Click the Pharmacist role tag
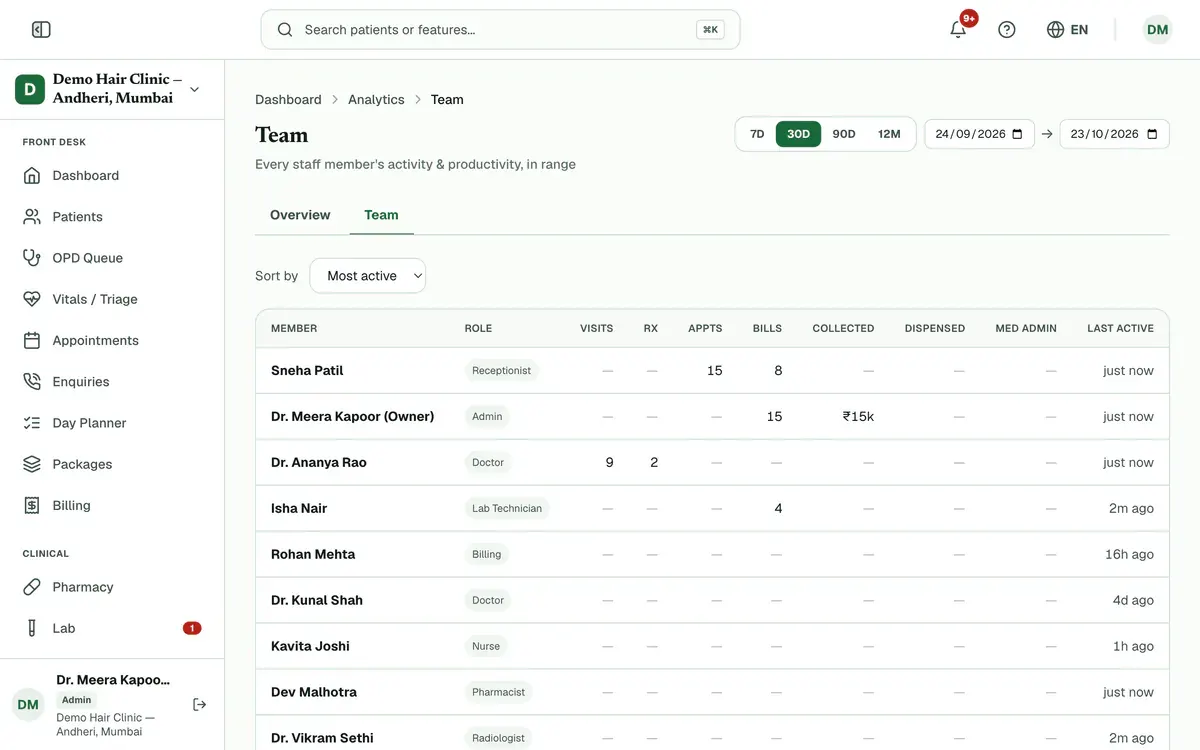The height and width of the screenshot is (750, 1200). click(x=498, y=692)
